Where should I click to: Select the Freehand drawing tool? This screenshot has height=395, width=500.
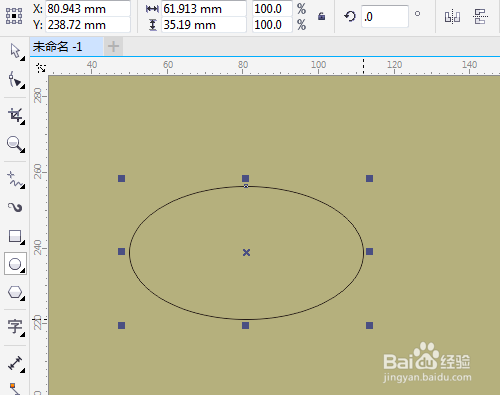point(15,180)
